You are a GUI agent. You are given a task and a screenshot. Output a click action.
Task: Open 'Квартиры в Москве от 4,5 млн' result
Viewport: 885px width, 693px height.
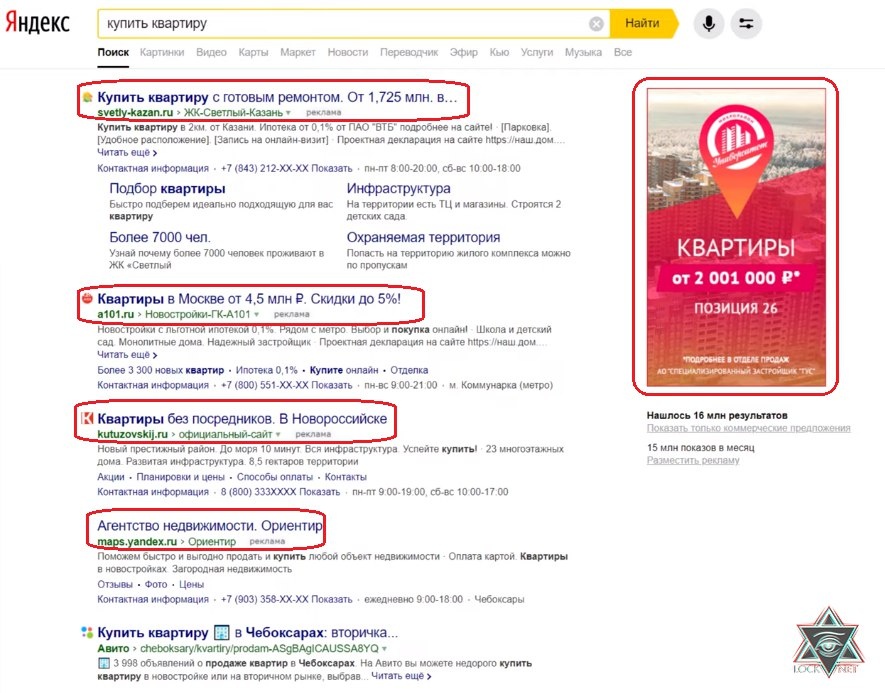point(249,298)
